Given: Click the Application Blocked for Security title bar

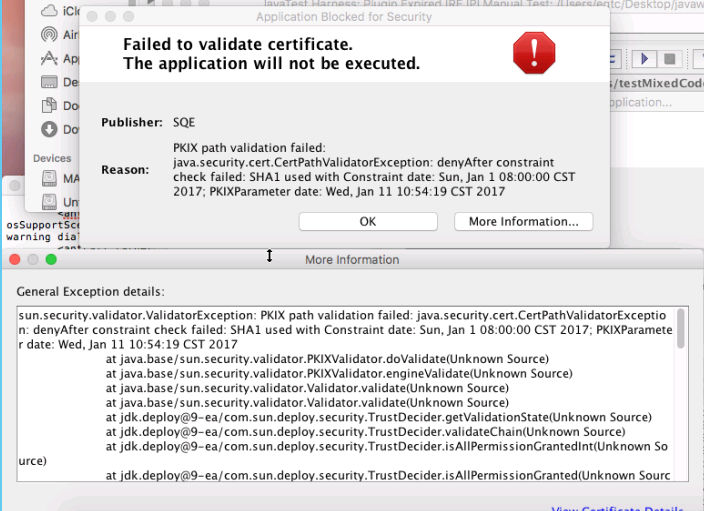Looking at the screenshot, I should (344, 17).
